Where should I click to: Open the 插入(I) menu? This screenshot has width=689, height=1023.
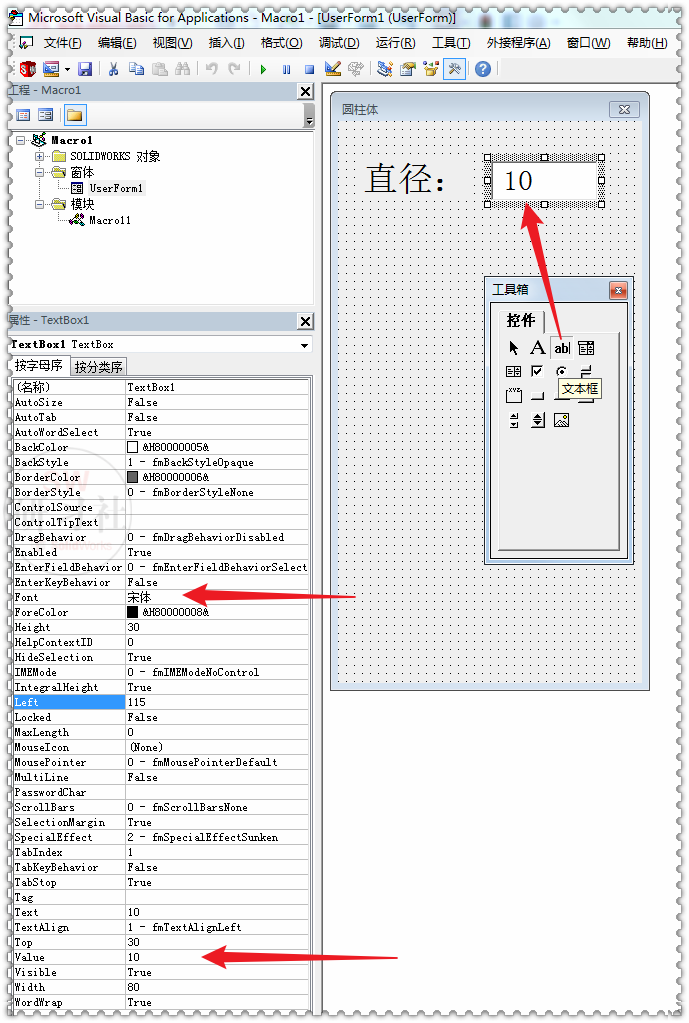[x=226, y=43]
